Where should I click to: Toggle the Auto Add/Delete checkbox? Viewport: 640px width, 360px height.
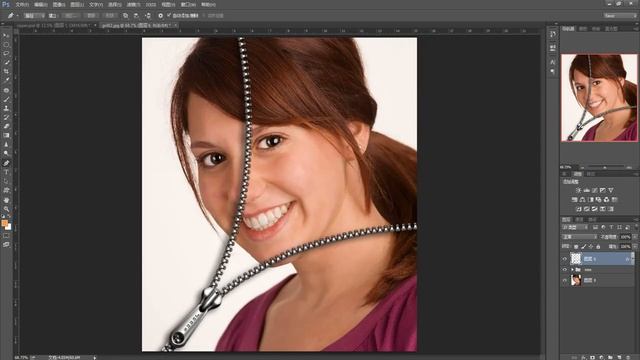coord(169,16)
